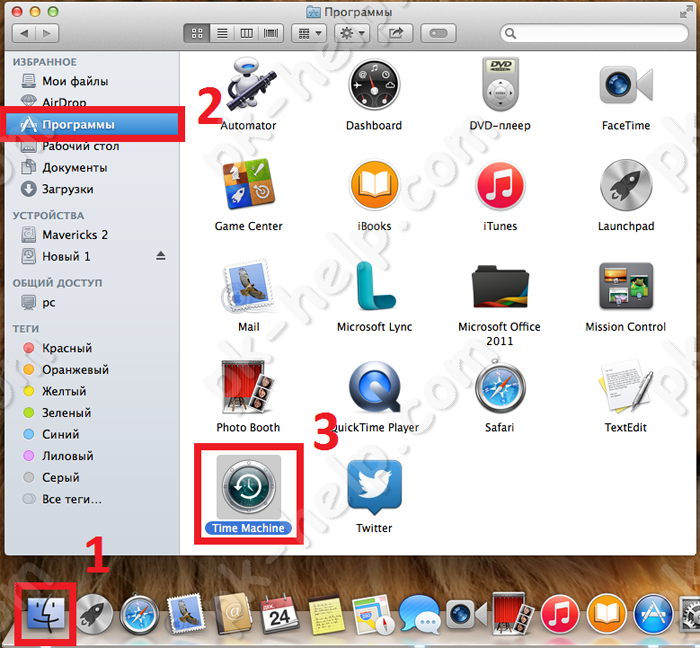Open Notes in the Dock
700x648 pixels.
tap(327, 615)
